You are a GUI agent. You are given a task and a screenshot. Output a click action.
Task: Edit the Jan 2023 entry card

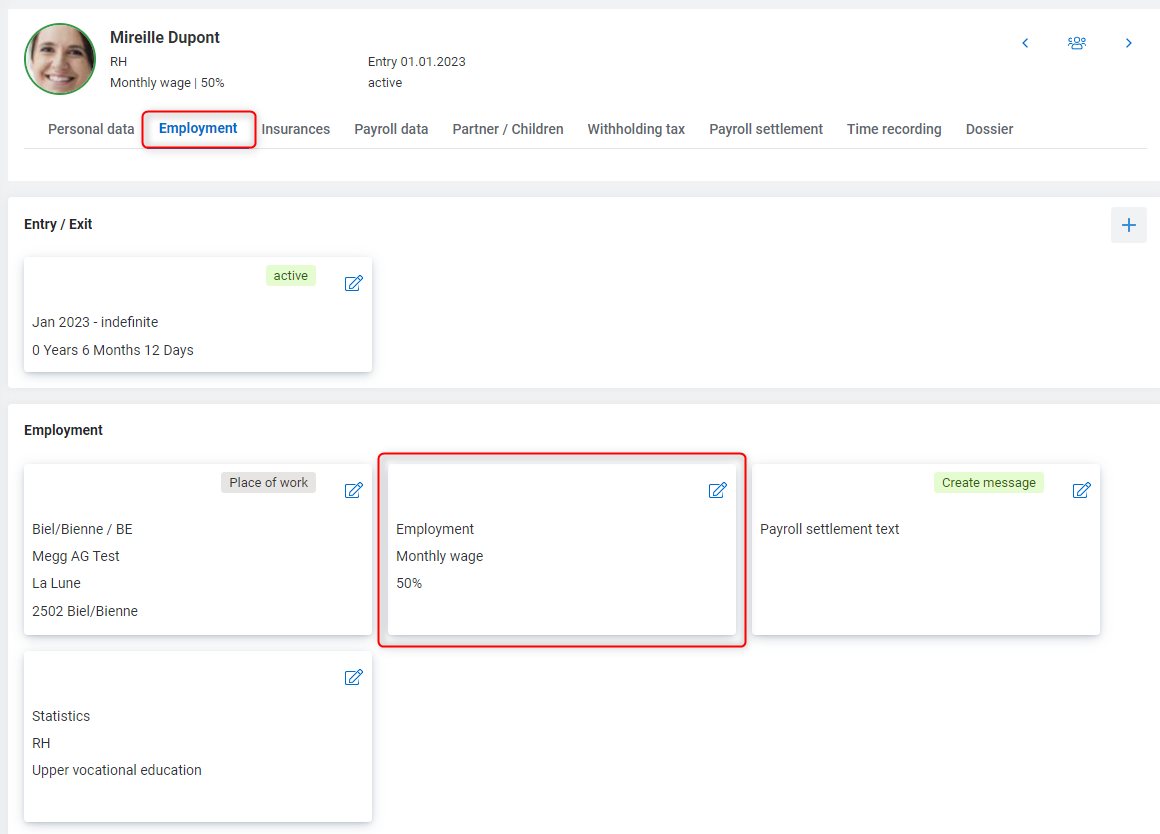tap(354, 283)
